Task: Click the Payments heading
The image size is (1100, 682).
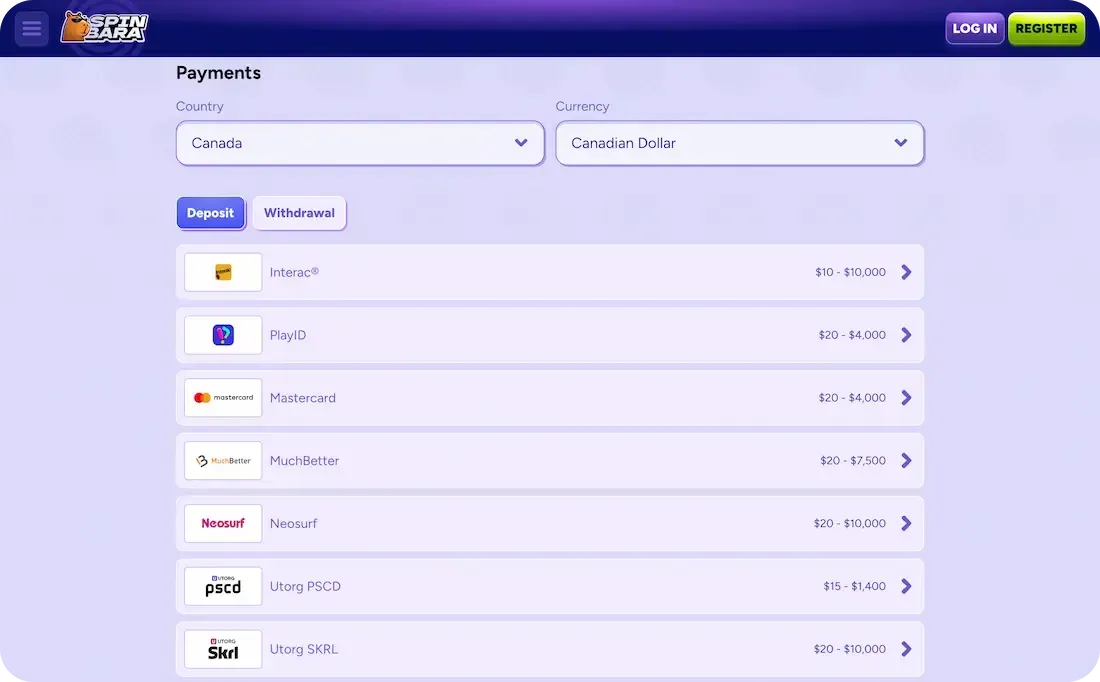Action: (218, 73)
